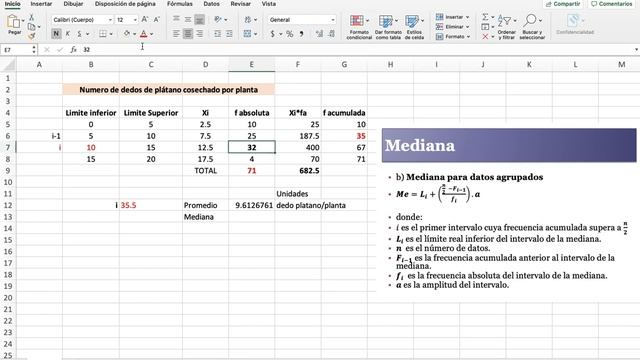
Task: Apply red font color A
Action: tap(144, 34)
